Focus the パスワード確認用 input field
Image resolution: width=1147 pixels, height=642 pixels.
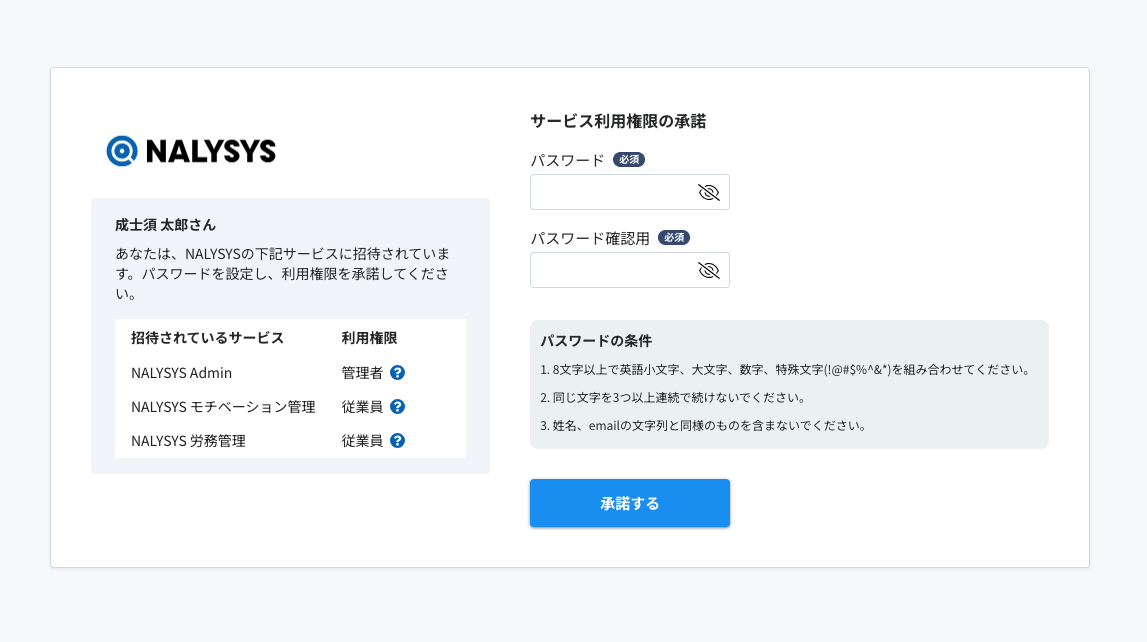[630, 271]
